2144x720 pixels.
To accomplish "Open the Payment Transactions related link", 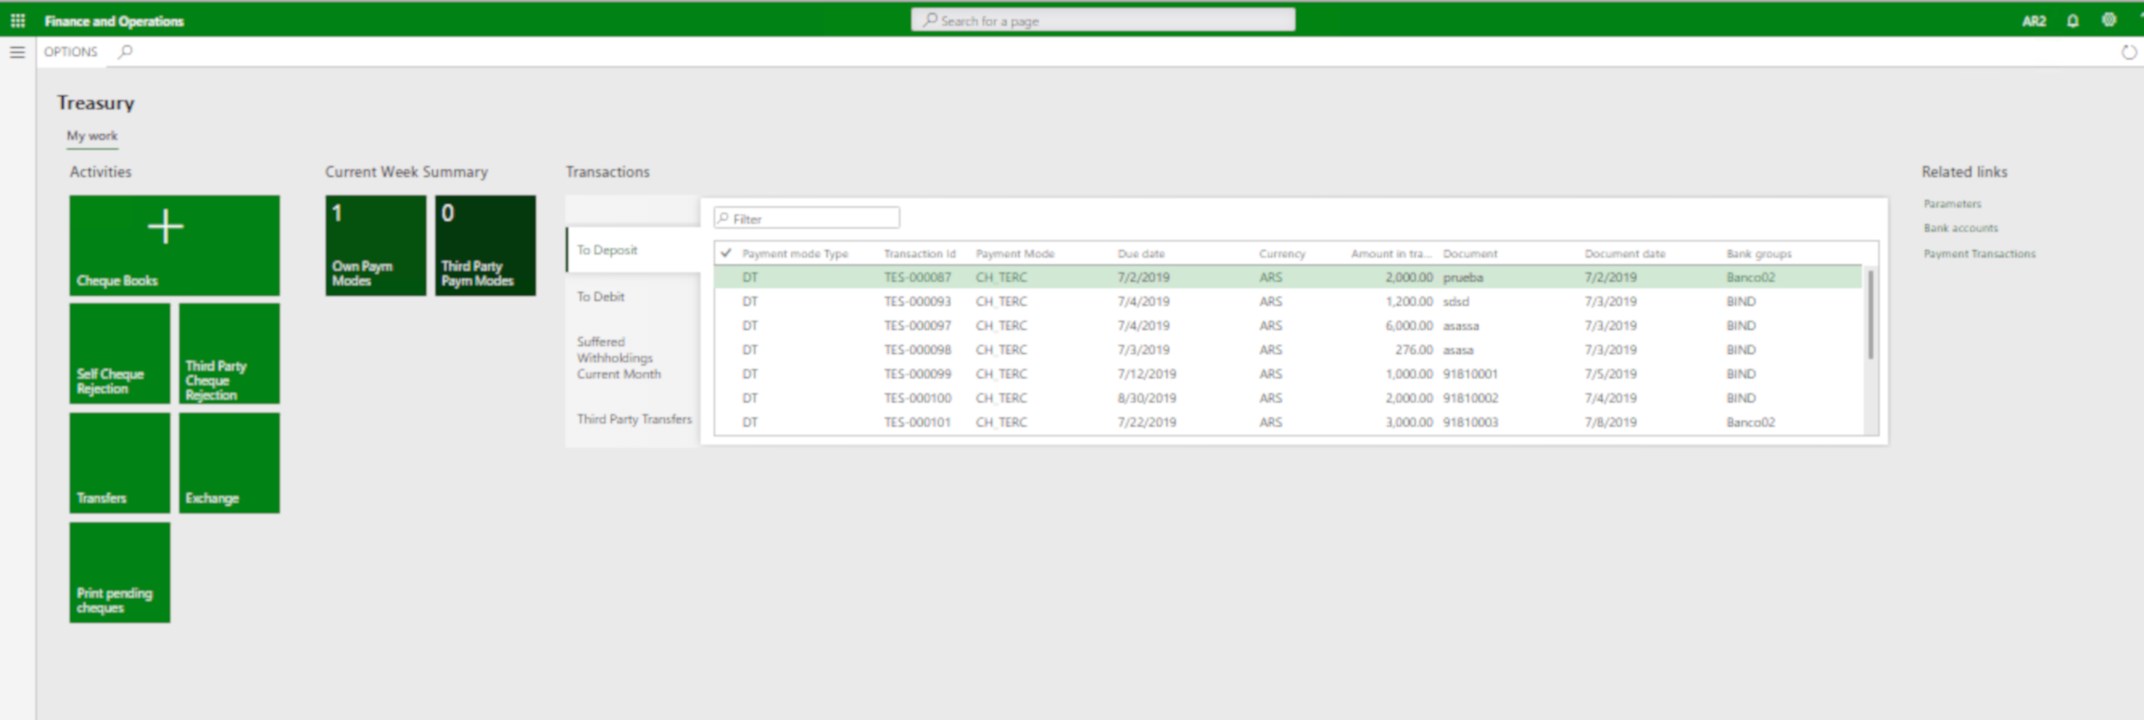I will point(1979,254).
